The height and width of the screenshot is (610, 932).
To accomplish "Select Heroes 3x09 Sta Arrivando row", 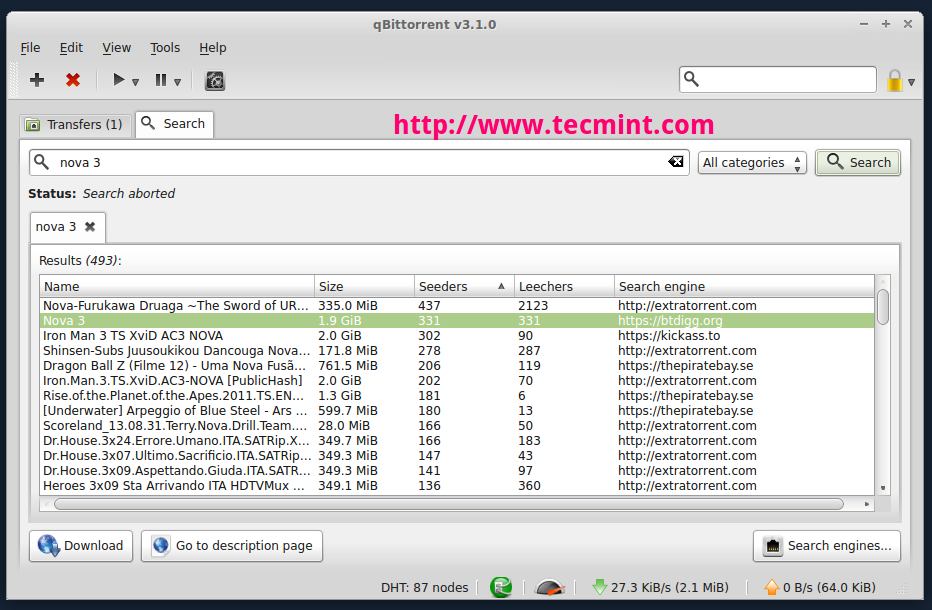I will [456, 486].
